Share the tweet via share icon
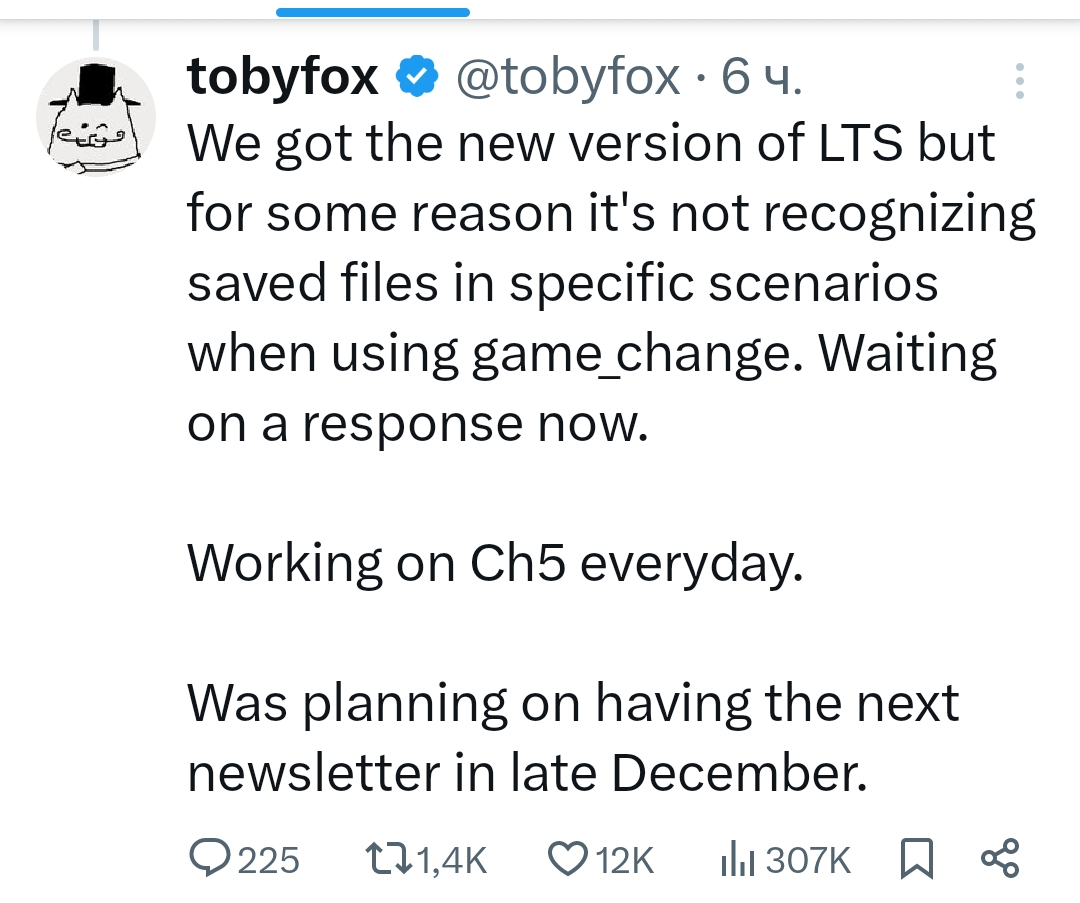This screenshot has width=1080, height=903. tap(1000, 858)
